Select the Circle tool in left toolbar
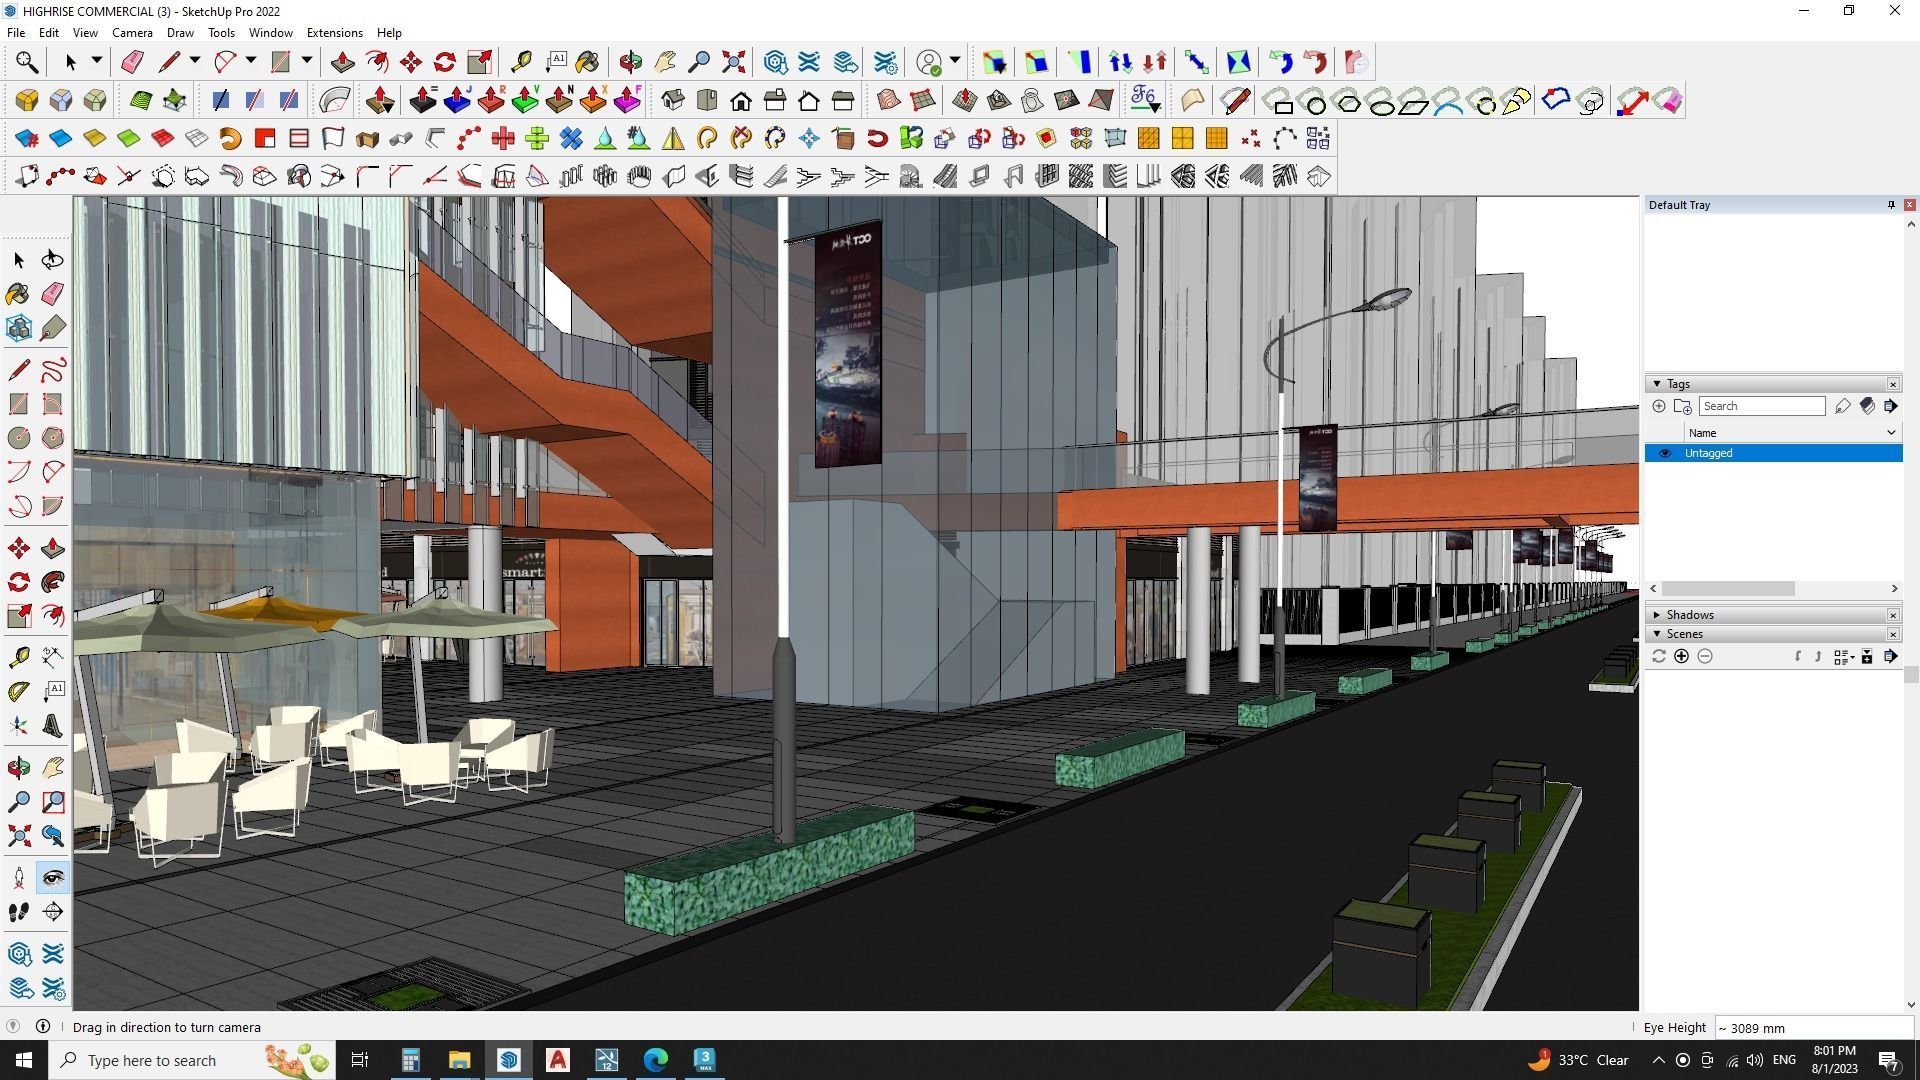This screenshot has height=1080, width=1920. click(19, 438)
